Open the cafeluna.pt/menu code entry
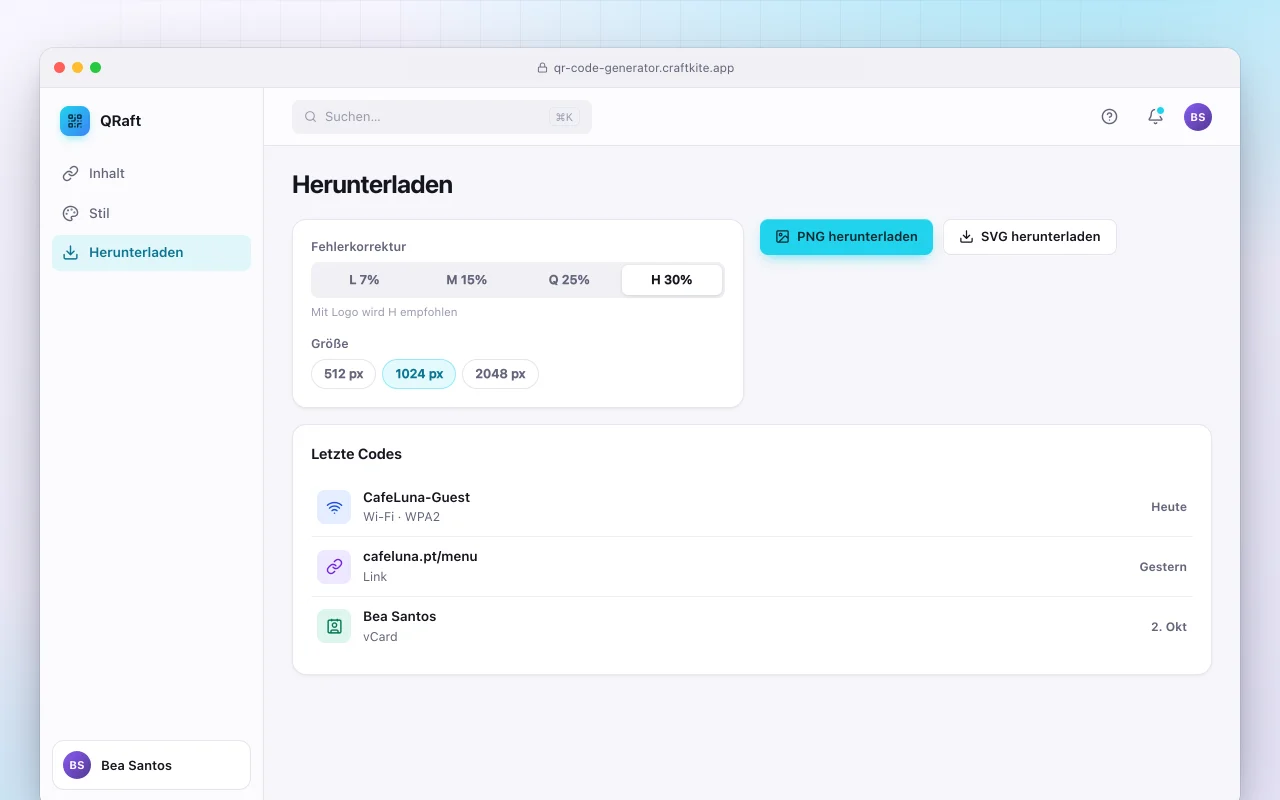This screenshot has width=1280, height=800. (x=752, y=567)
